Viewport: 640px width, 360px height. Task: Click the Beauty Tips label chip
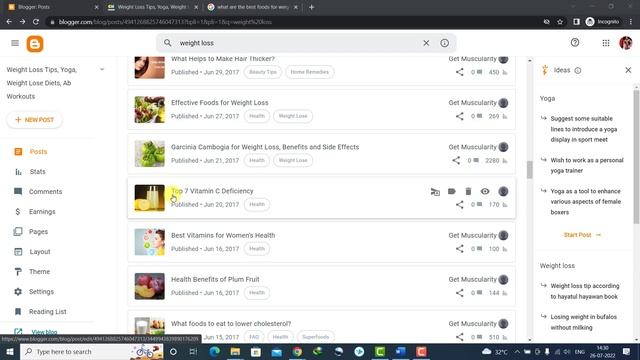263,72
